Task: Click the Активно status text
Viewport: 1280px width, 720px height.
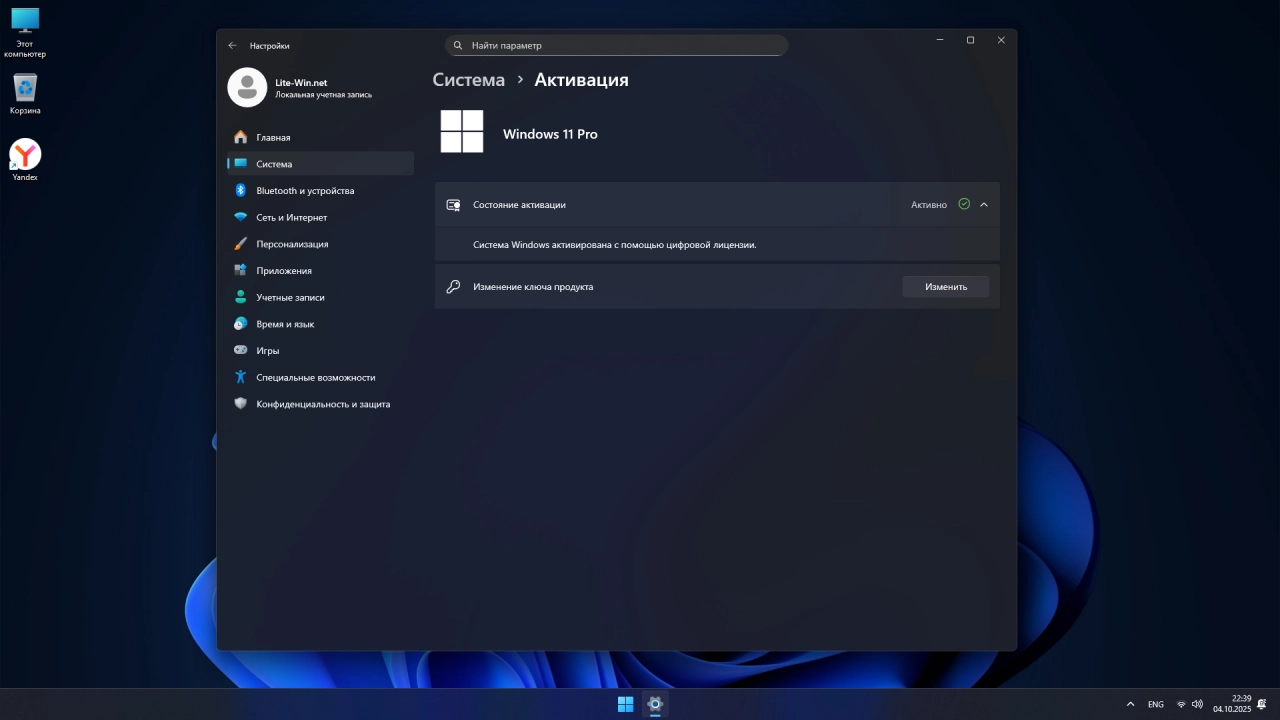Action: click(x=929, y=205)
